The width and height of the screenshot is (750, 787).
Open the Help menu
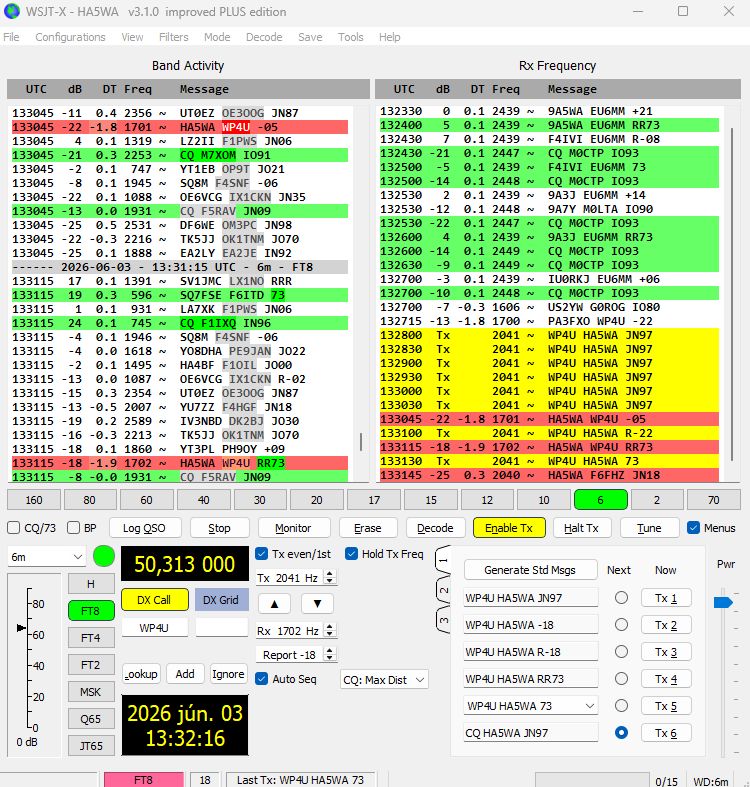coord(390,37)
